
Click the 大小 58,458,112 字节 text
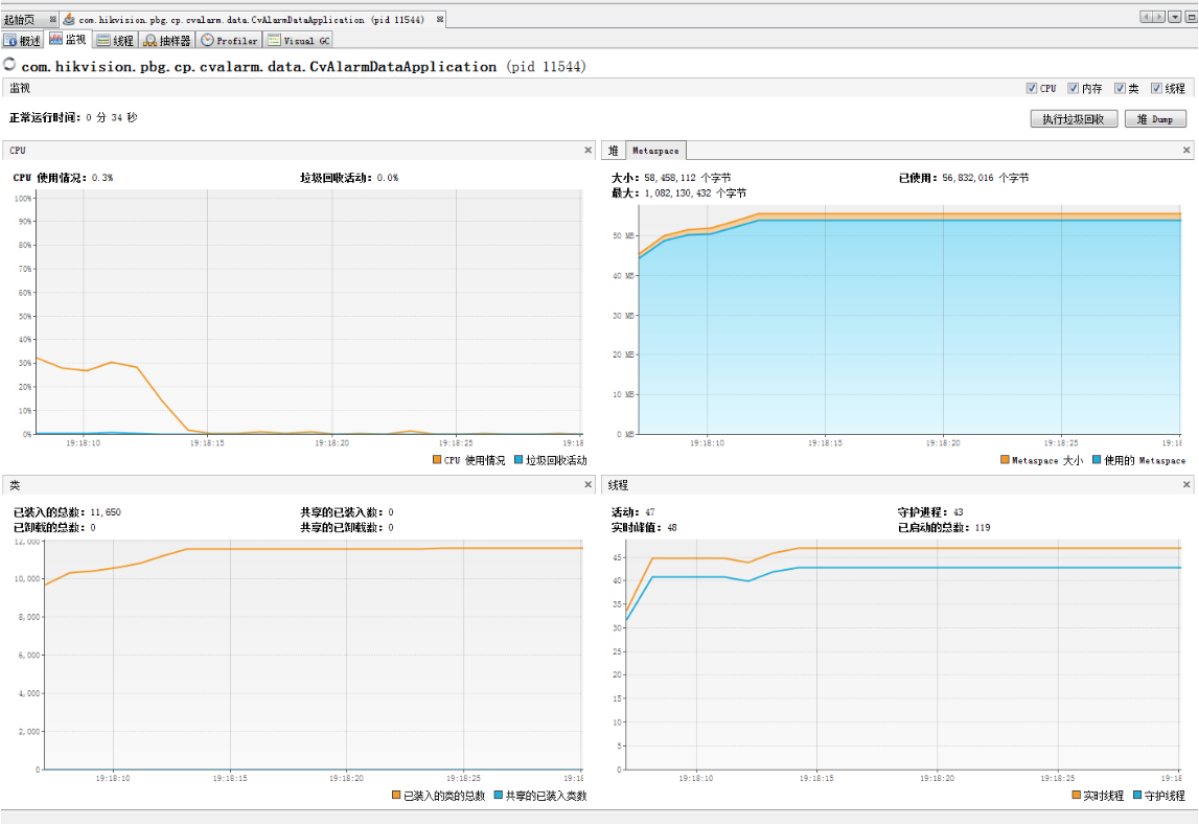pyautogui.click(x=671, y=177)
